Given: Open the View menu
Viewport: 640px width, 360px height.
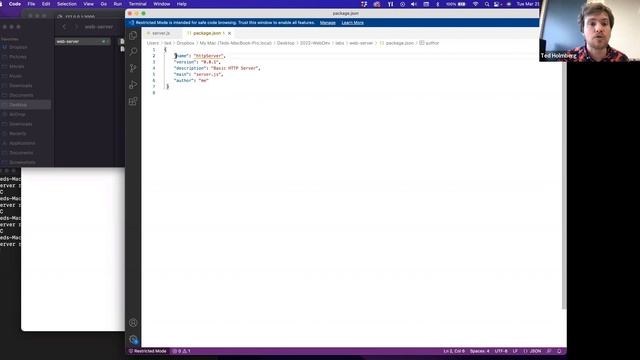Looking at the screenshot, I should tap(88, 4).
